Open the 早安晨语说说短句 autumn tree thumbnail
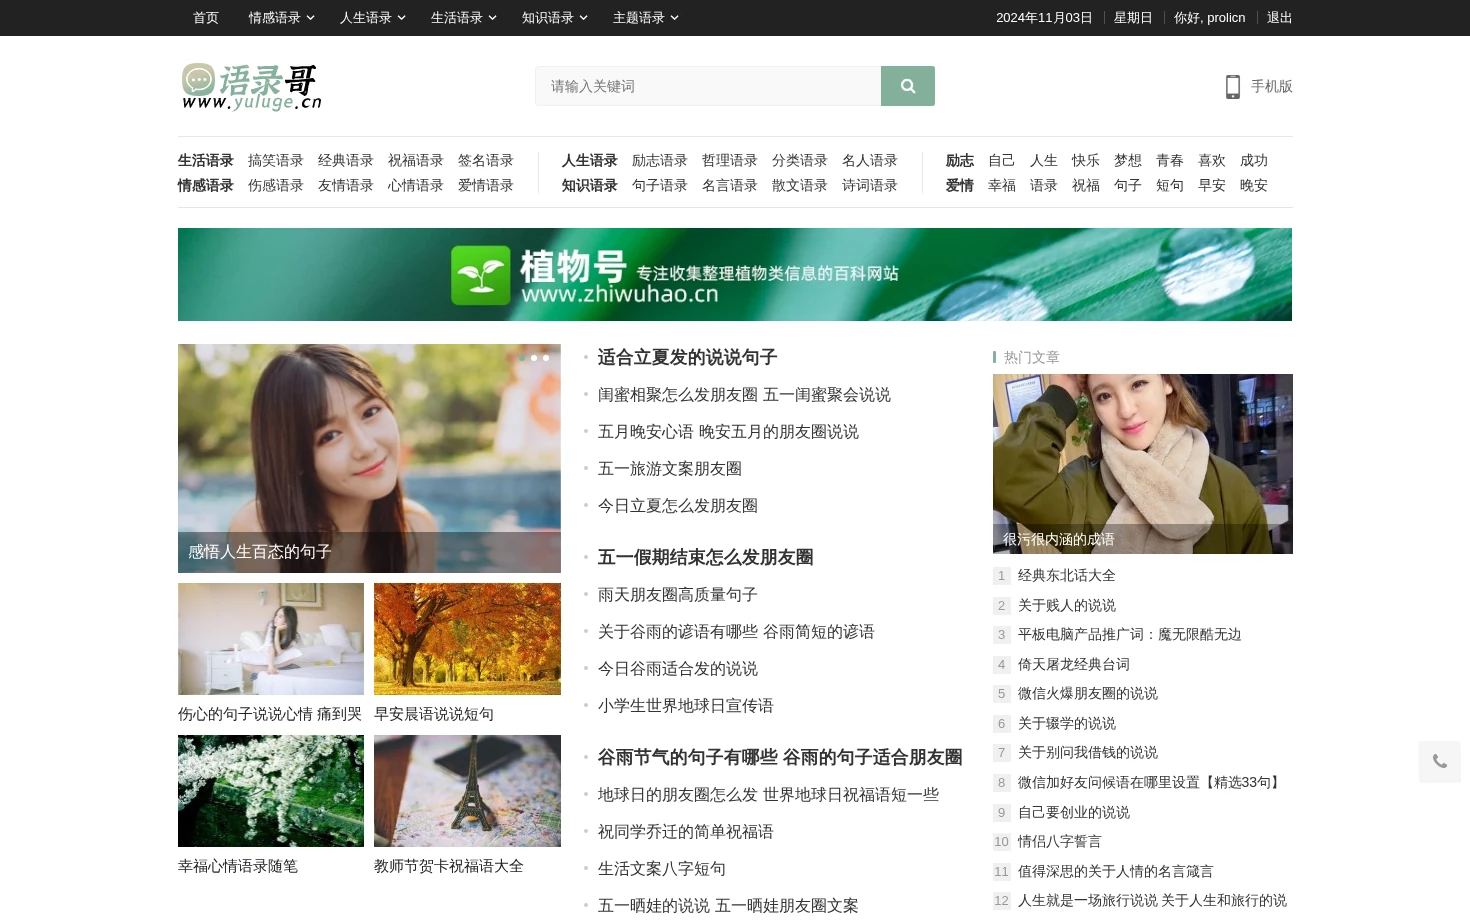Image resolution: width=1470 pixels, height=923 pixels. point(467,639)
